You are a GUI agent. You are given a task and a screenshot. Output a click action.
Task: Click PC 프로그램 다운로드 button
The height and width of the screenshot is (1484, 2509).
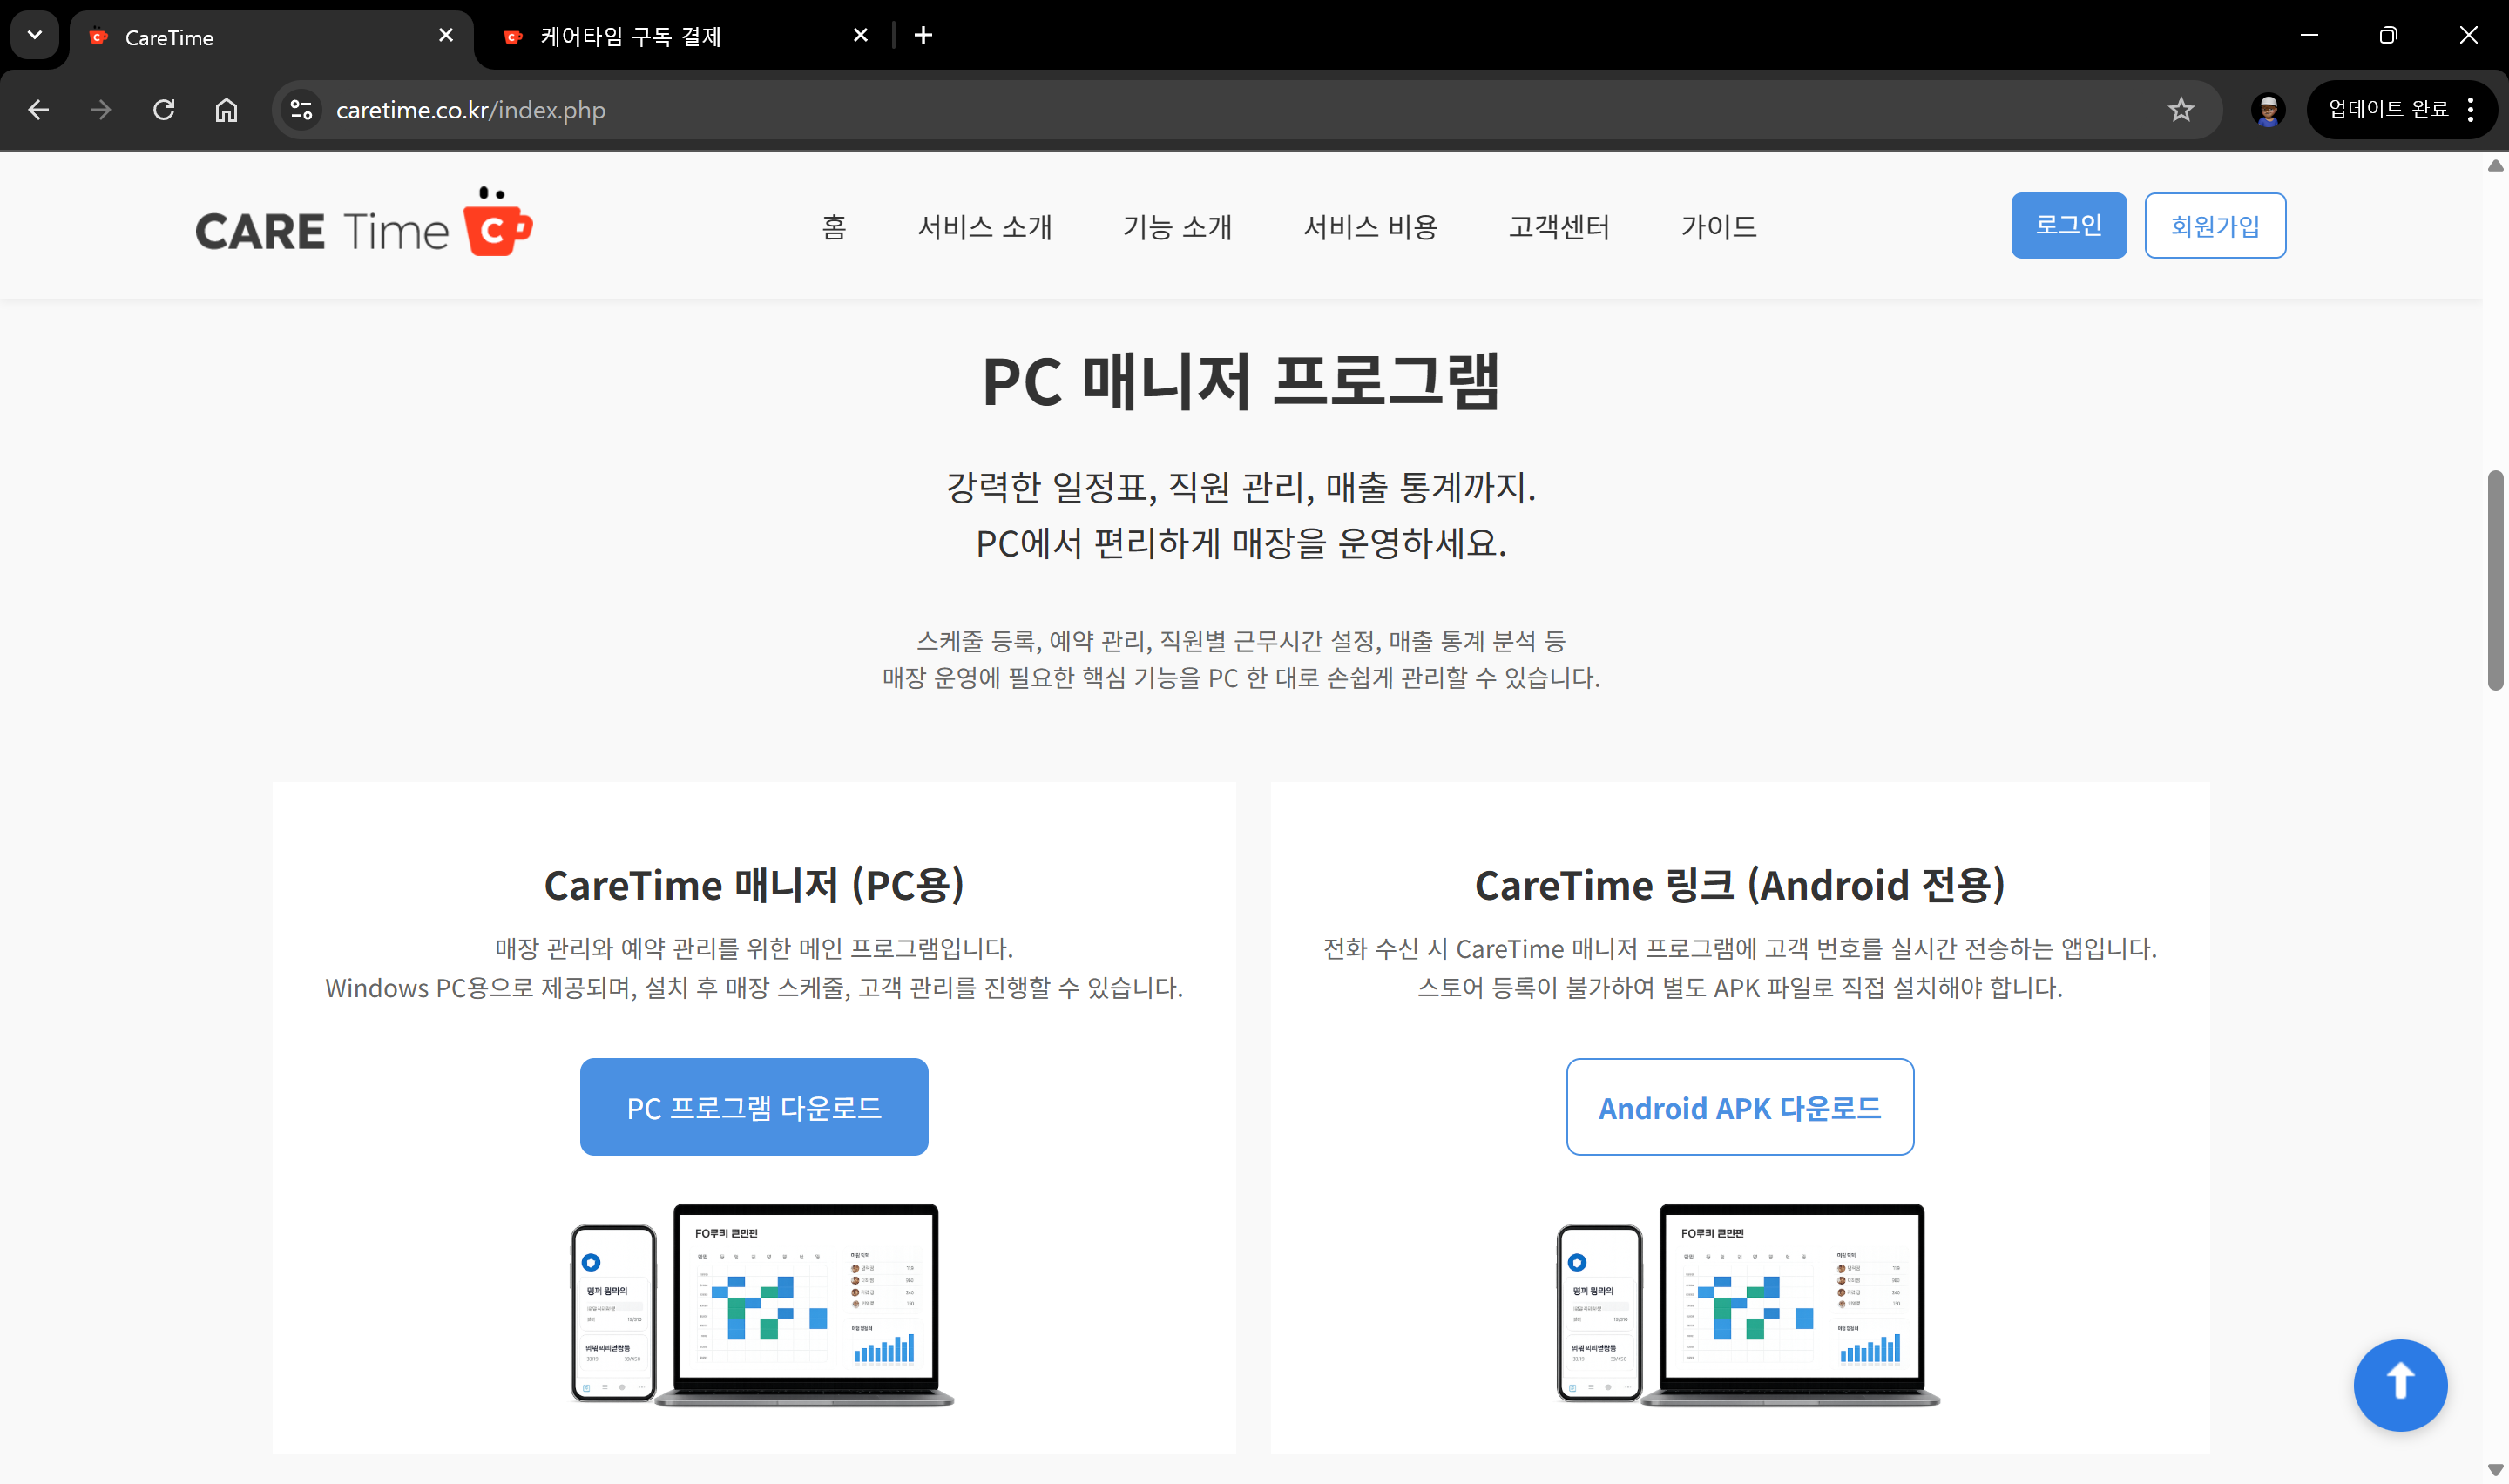[x=753, y=1107]
